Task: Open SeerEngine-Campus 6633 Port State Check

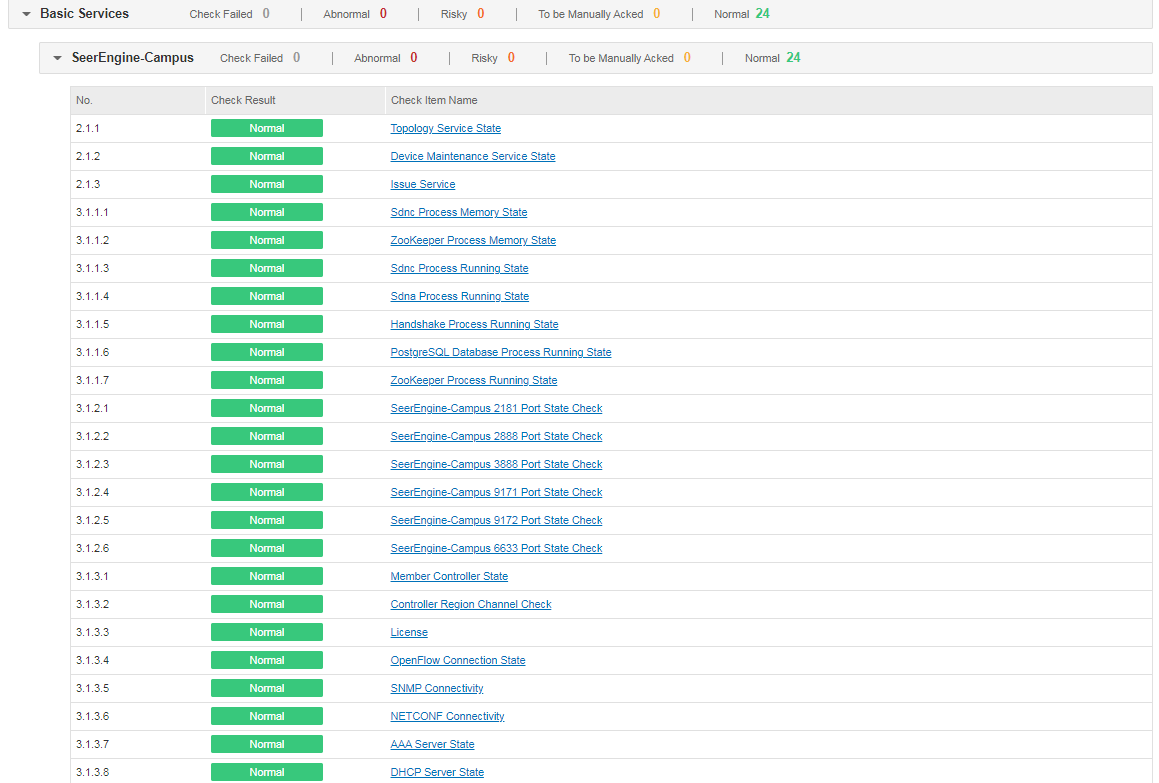Action: coord(497,548)
